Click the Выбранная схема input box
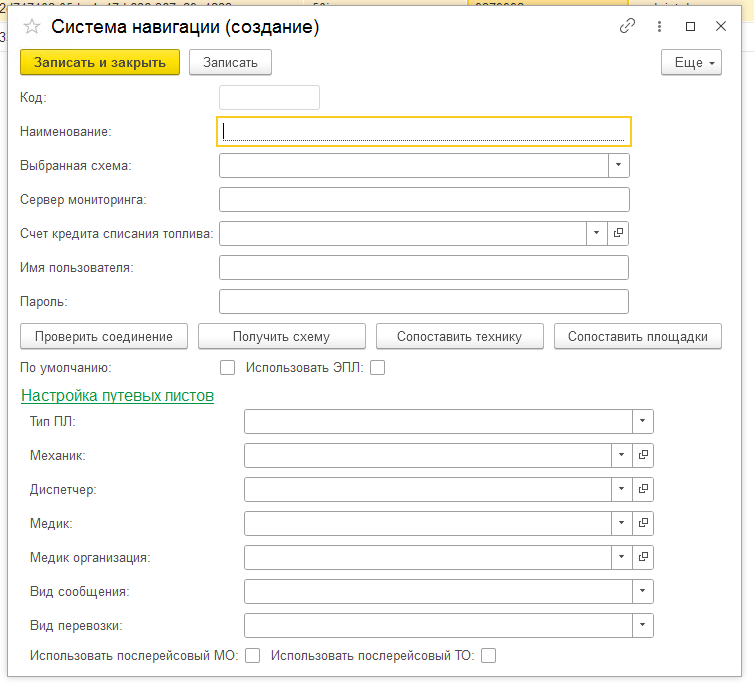Viewport: 754px width, 686px height. 414,165
